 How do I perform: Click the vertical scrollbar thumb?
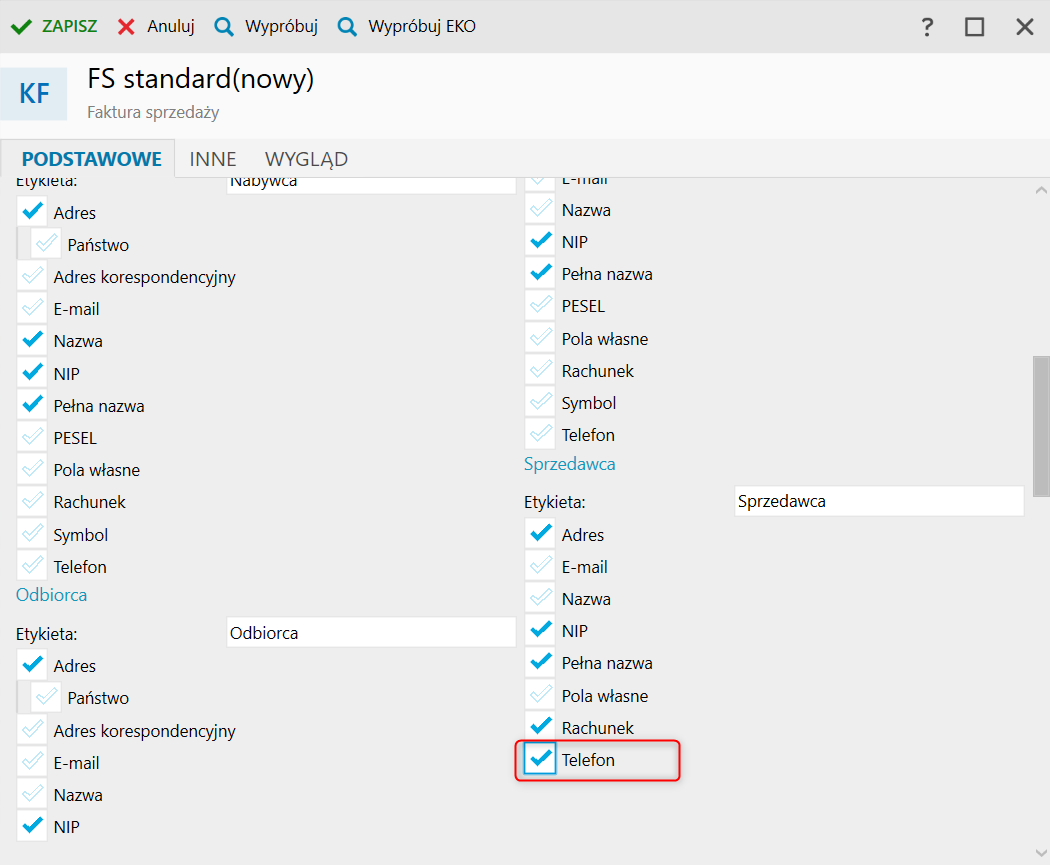coord(1041,420)
